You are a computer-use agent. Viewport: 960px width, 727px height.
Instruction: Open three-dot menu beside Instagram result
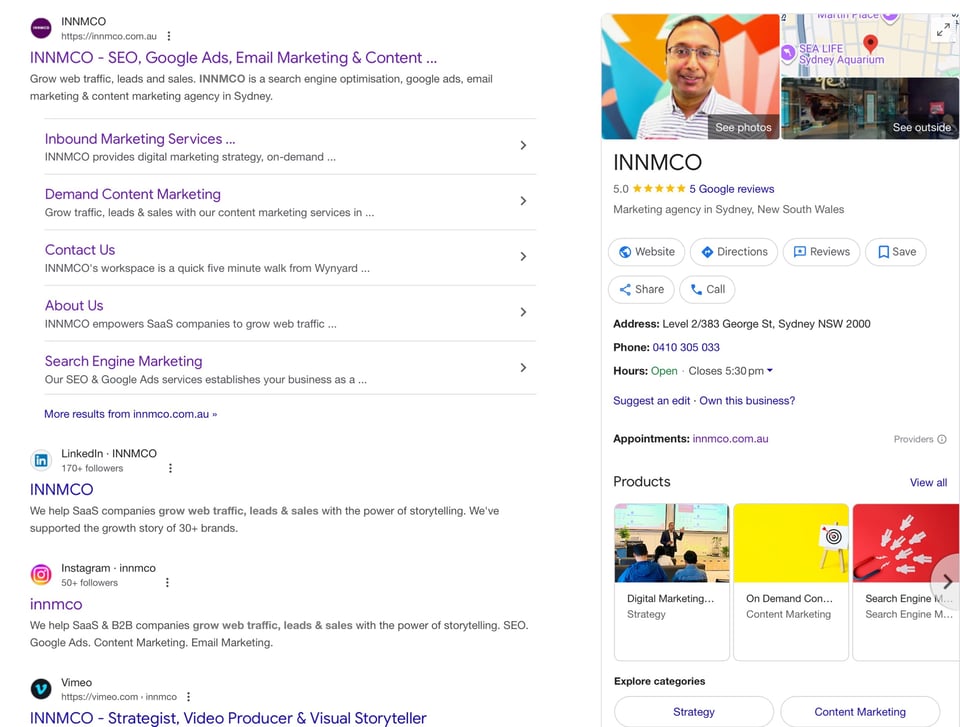[167, 582]
